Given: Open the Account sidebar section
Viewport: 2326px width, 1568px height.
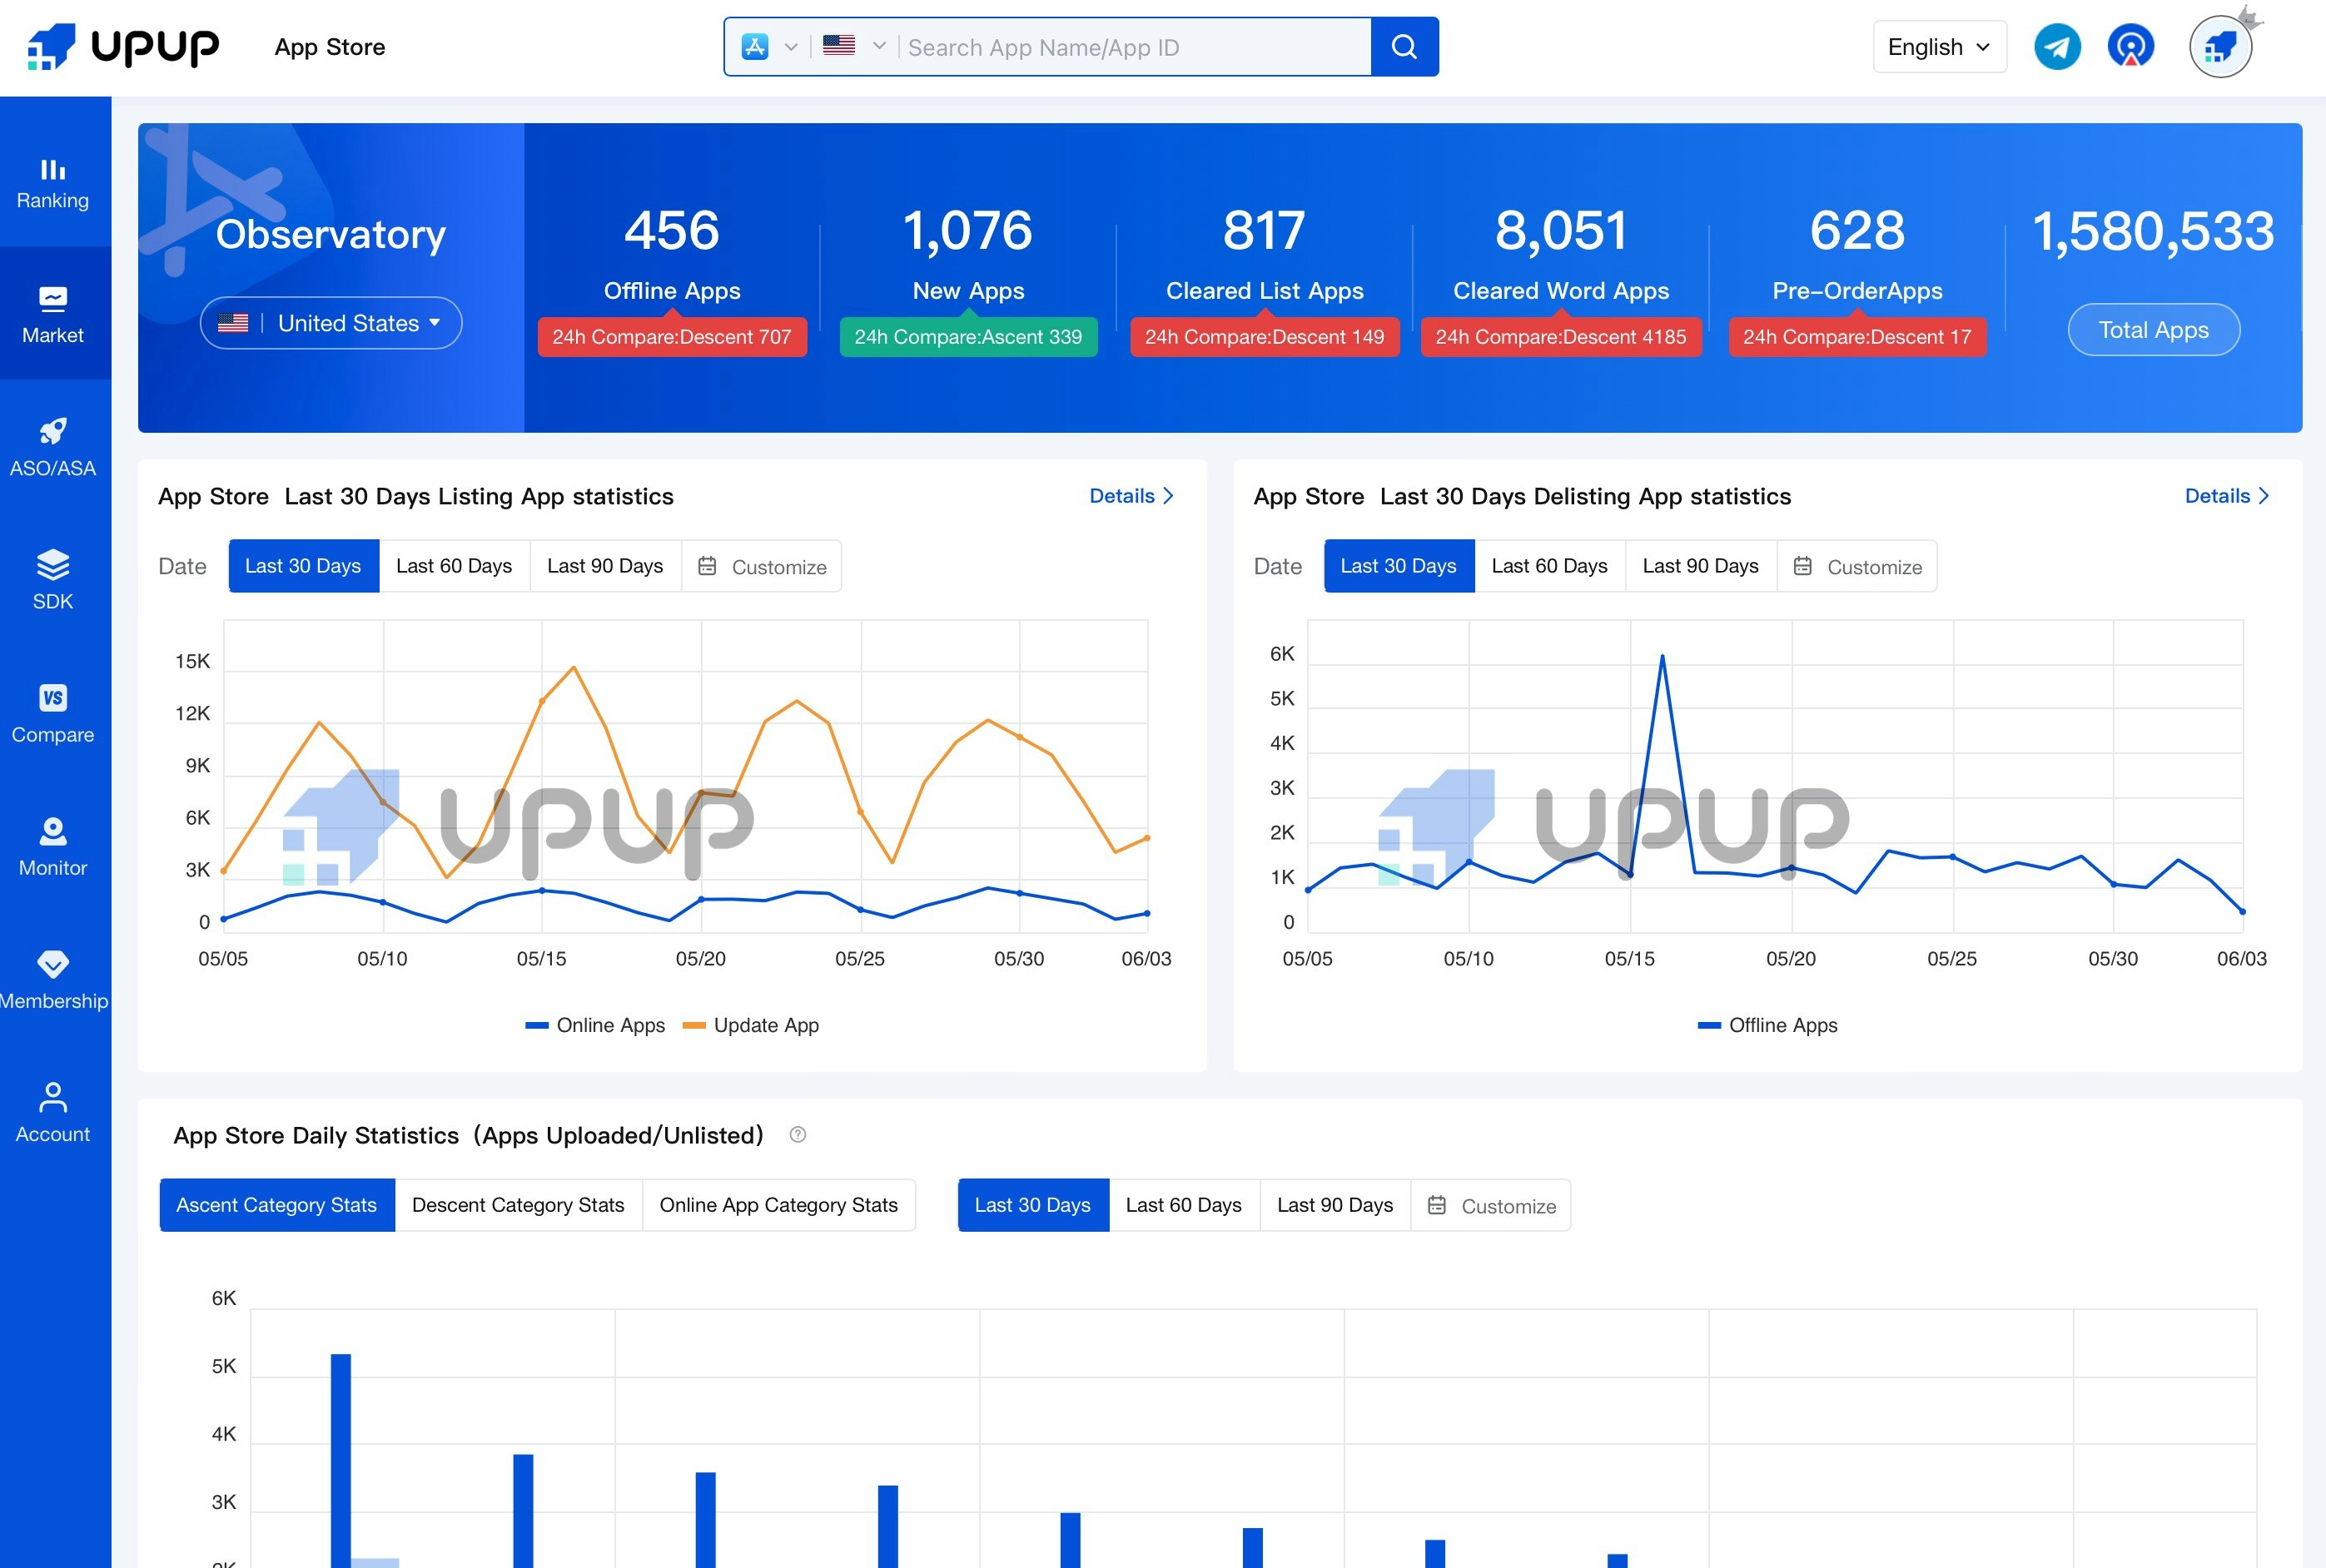Looking at the screenshot, I should point(53,1113).
